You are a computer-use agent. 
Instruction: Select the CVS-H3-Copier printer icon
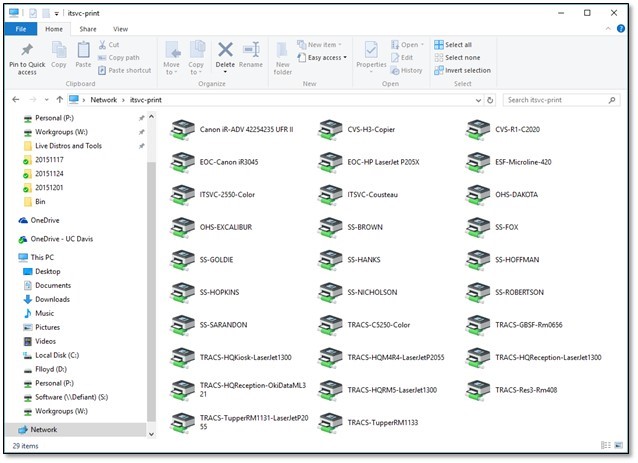point(332,130)
